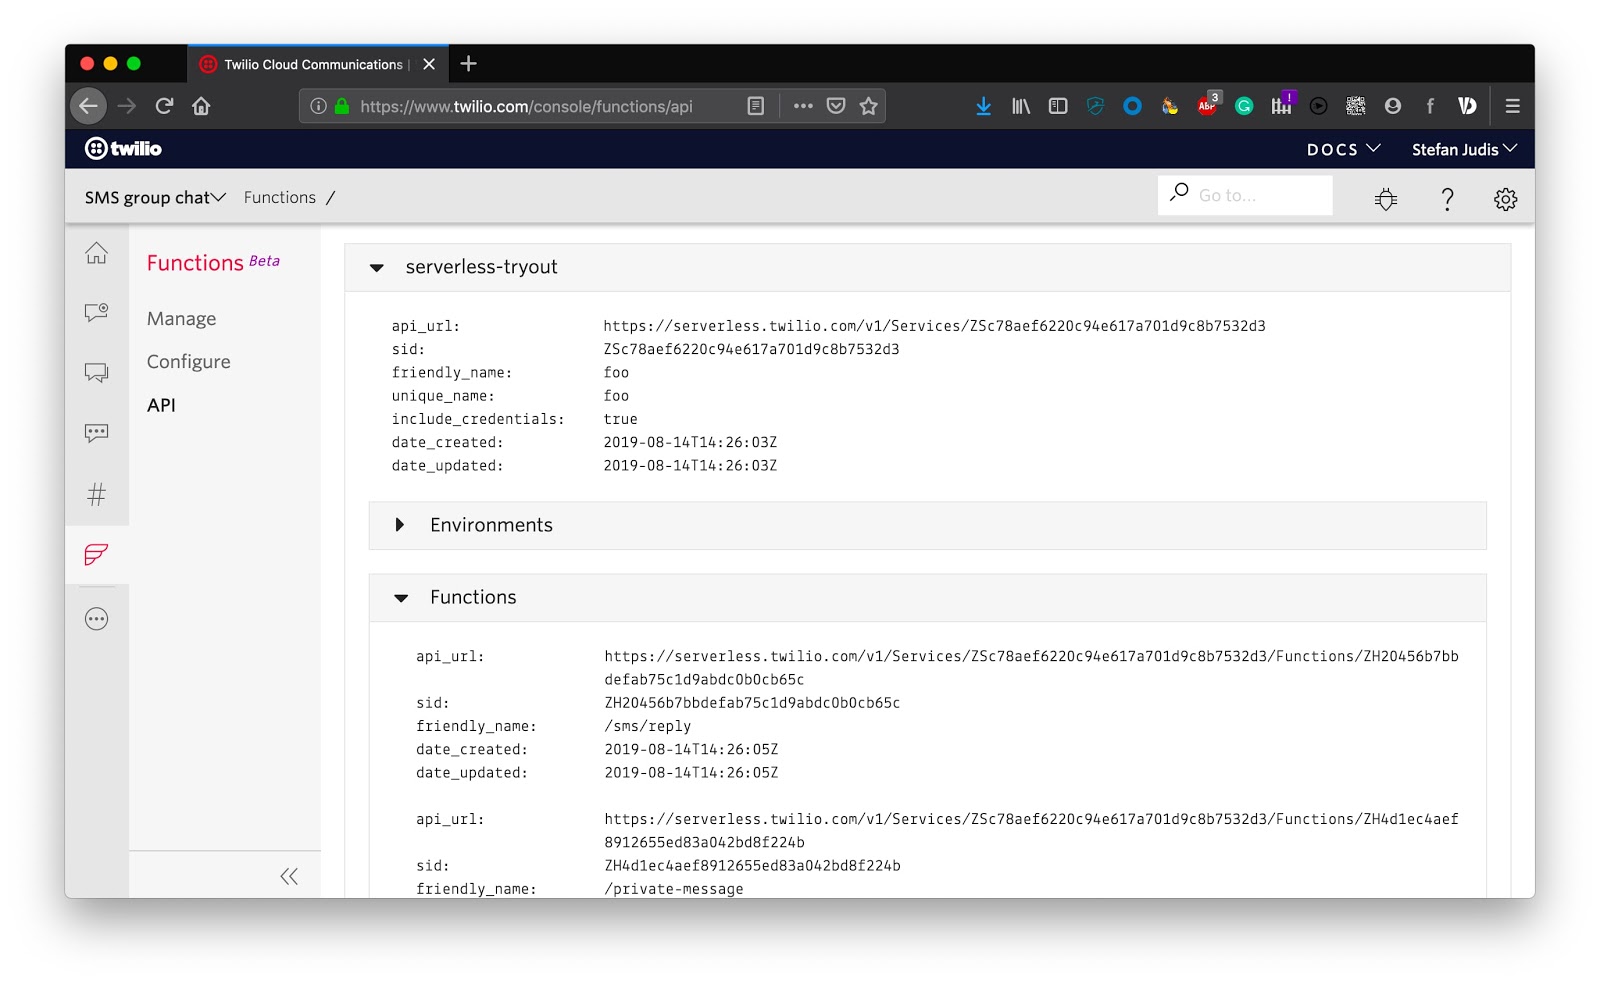This screenshot has height=984, width=1600.
Task: Toggle the Firefox sidebar icon
Action: (1058, 106)
